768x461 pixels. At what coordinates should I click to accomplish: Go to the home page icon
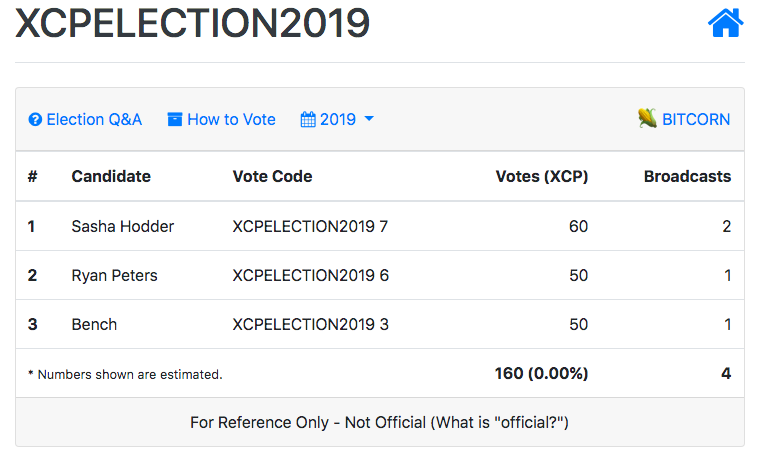(x=725, y=23)
